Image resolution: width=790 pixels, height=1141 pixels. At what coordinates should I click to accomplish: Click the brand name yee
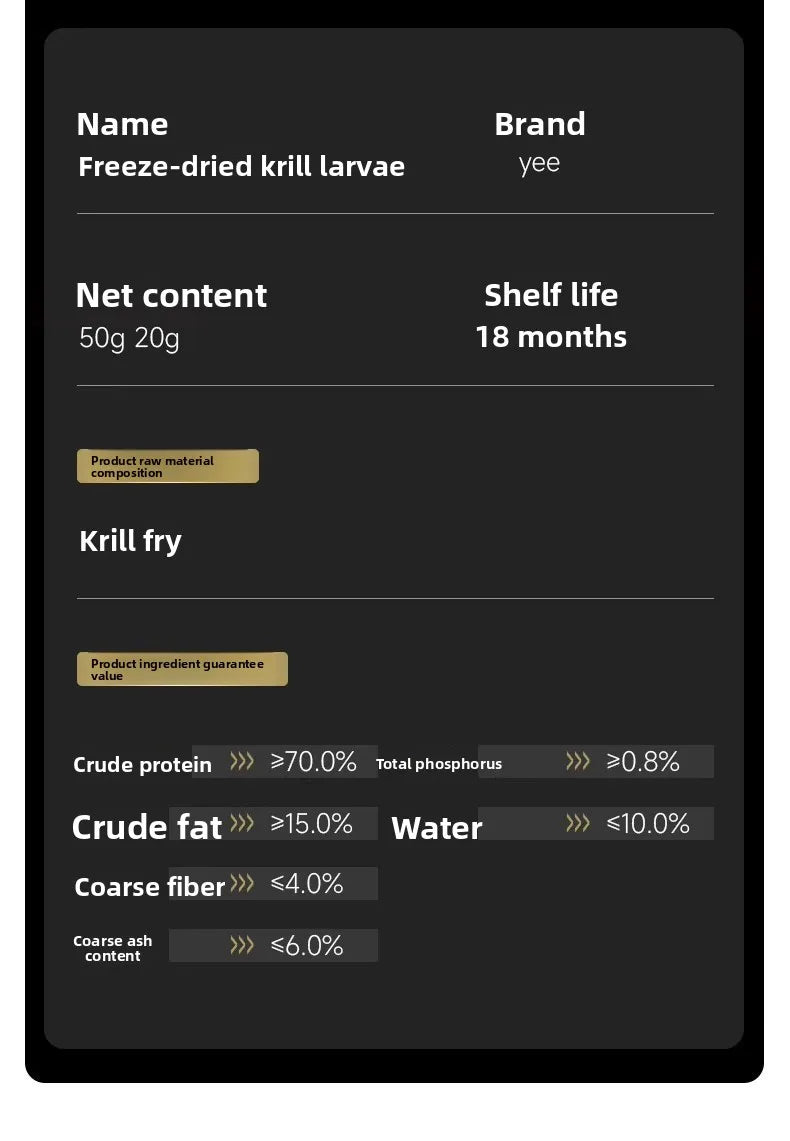pos(539,164)
